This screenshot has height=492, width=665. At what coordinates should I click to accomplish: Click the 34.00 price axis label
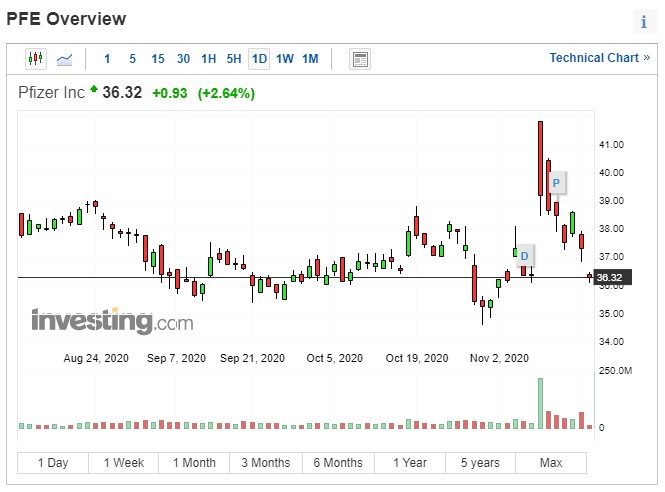pos(611,341)
